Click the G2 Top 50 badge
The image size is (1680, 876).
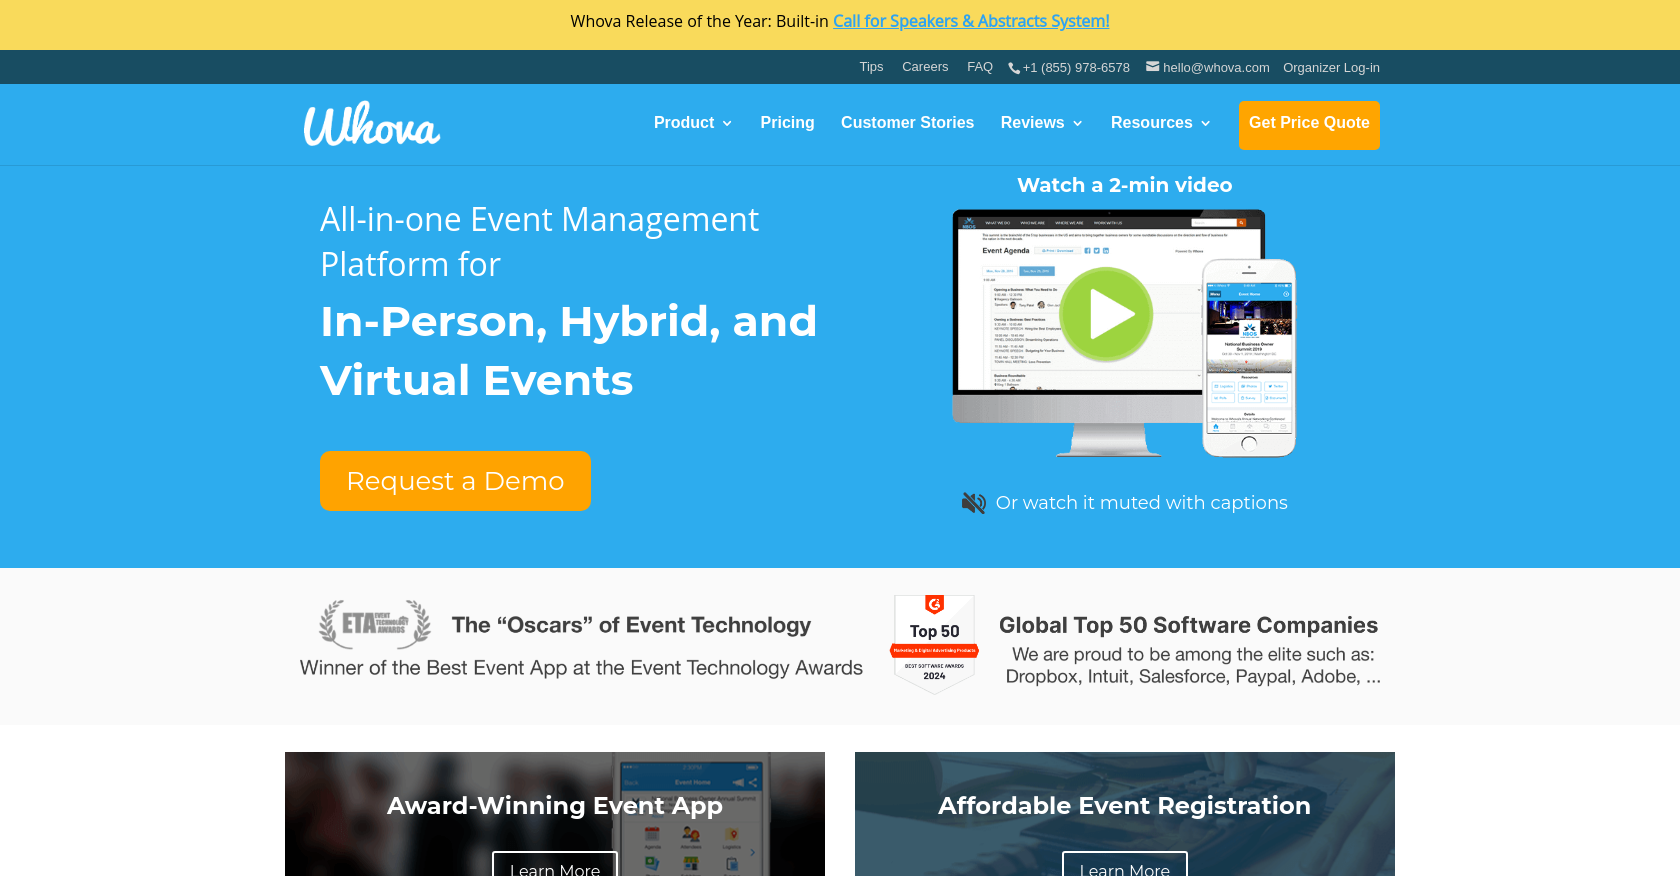(934, 644)
